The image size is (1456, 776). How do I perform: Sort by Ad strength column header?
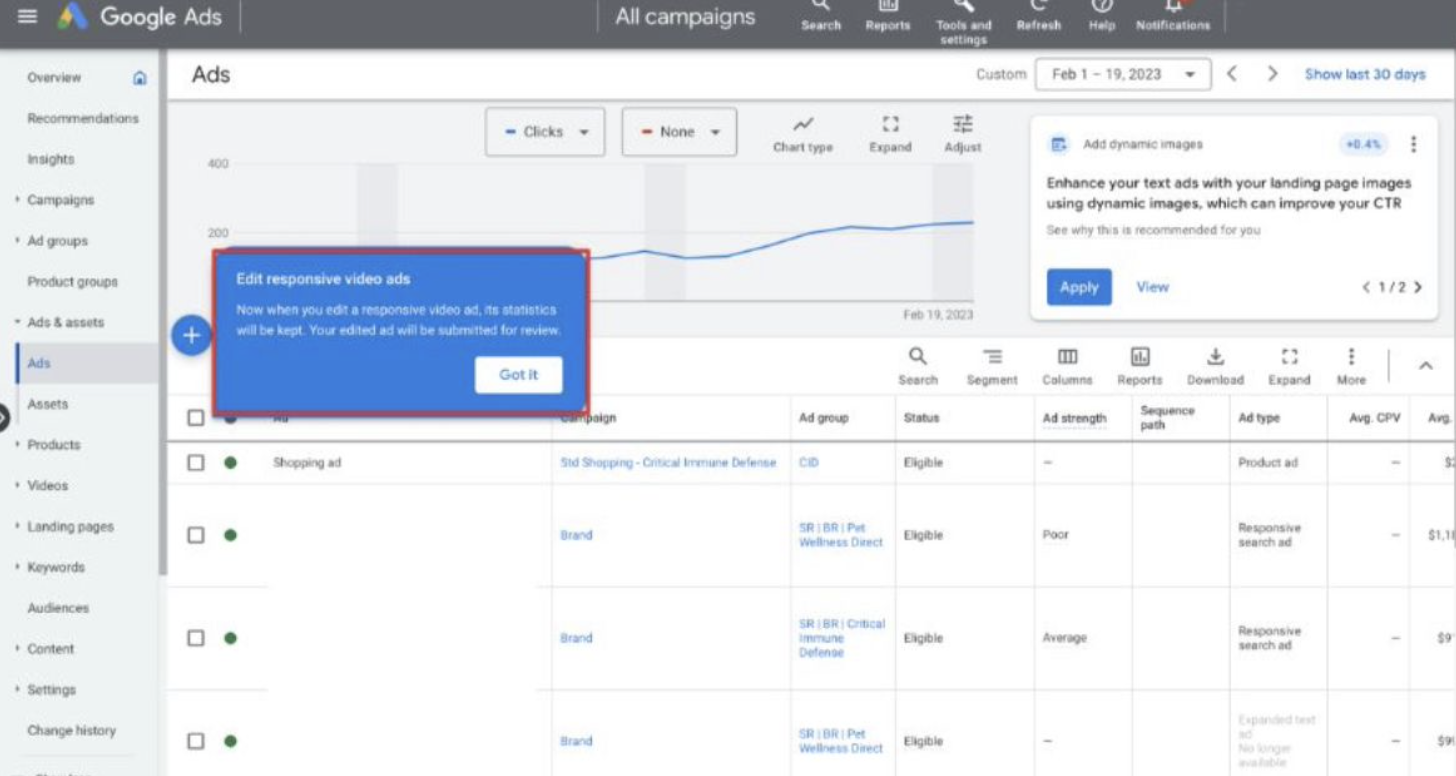(x=1075, y=418)
